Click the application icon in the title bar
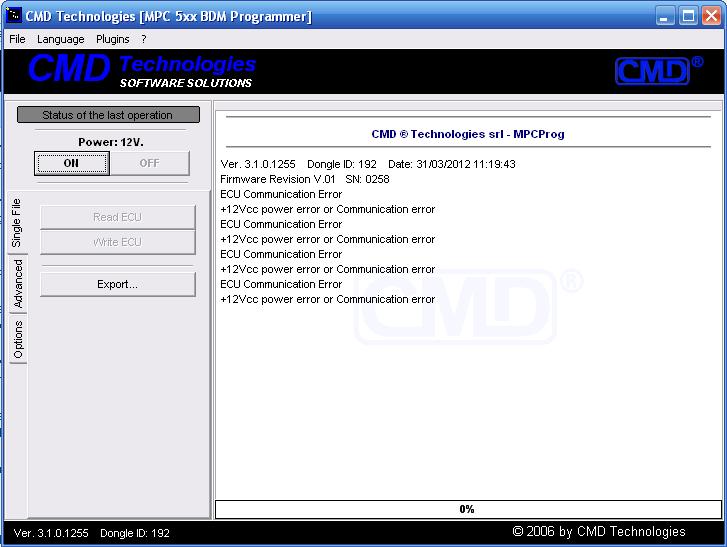Image resolution: width=727 pixels, height=547 pixels. click(x=13, y=15)
